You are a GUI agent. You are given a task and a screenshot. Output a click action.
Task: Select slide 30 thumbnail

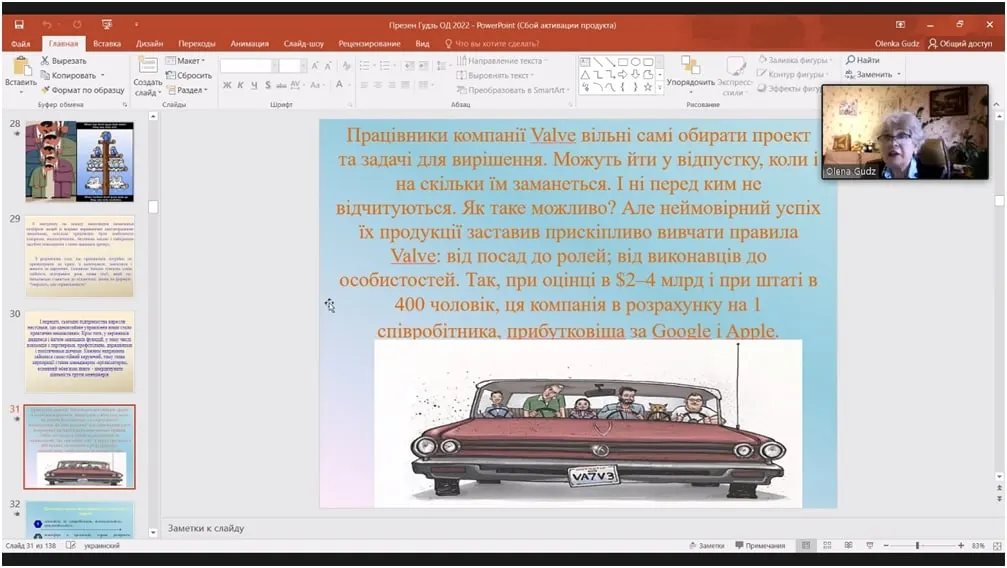coord(80,351)
